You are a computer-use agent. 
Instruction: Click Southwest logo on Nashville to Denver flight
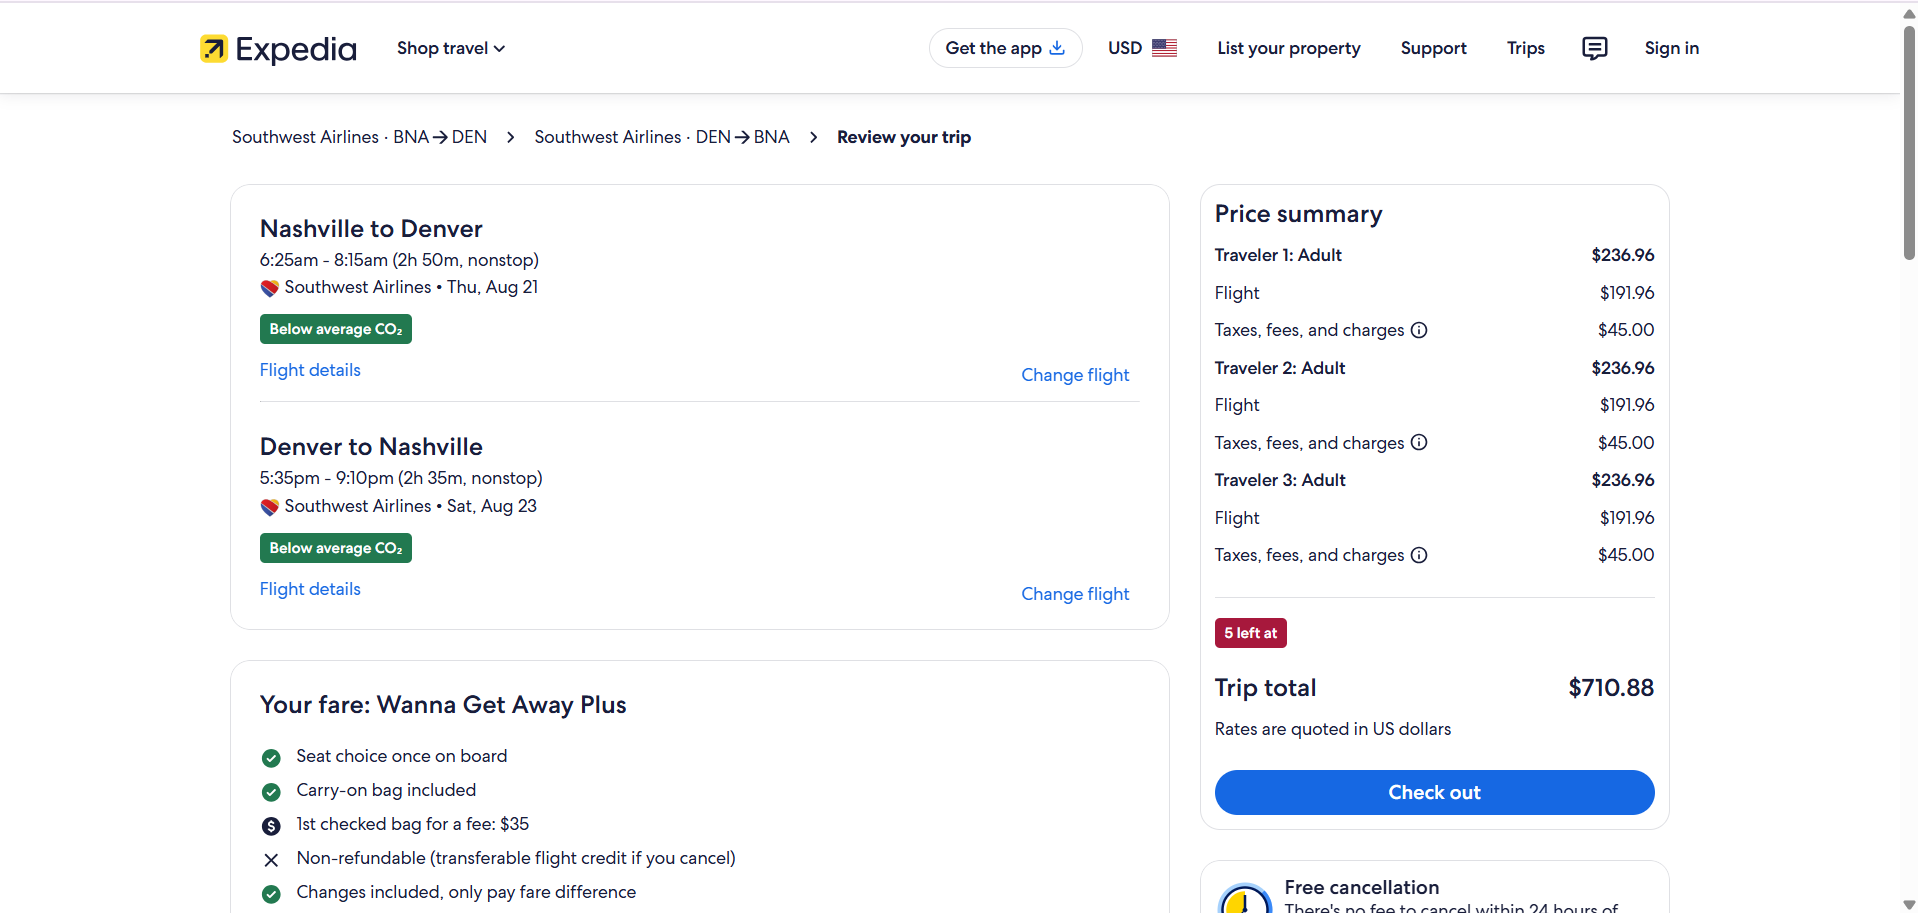[269, 288]
